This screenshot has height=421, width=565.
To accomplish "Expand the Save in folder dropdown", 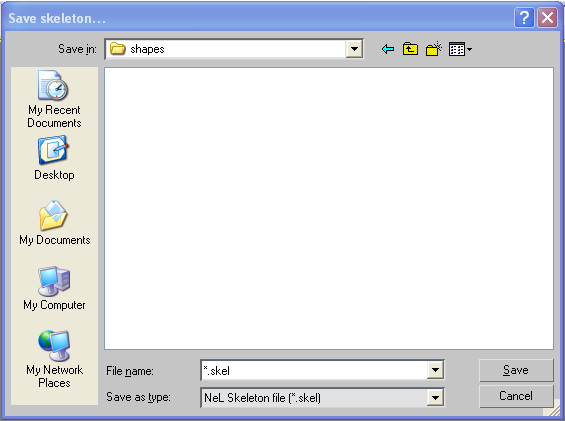I will click(354, 49).
